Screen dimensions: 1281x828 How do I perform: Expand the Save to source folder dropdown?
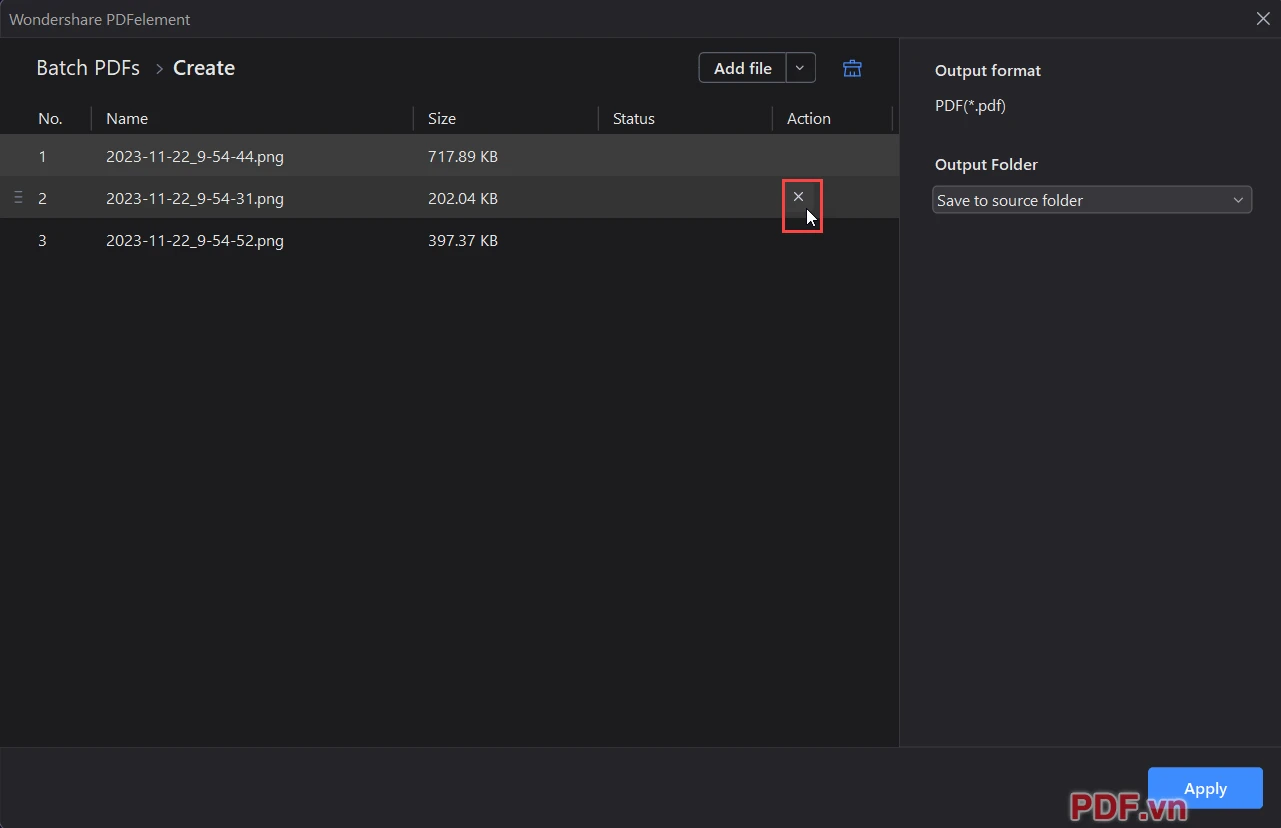(1092, 200)
